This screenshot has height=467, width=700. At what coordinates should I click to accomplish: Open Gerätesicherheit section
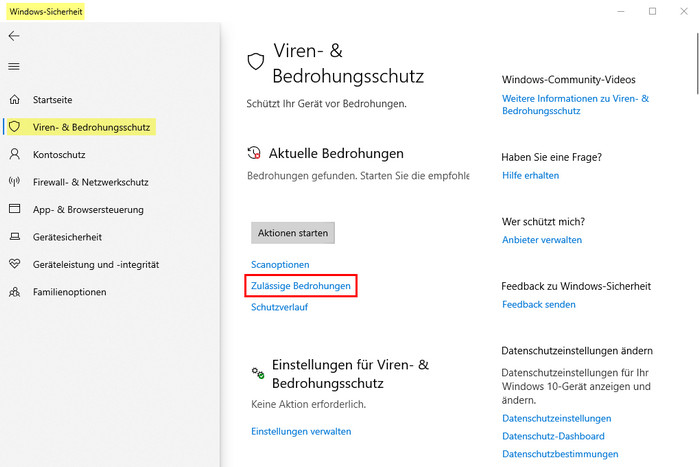67,237
